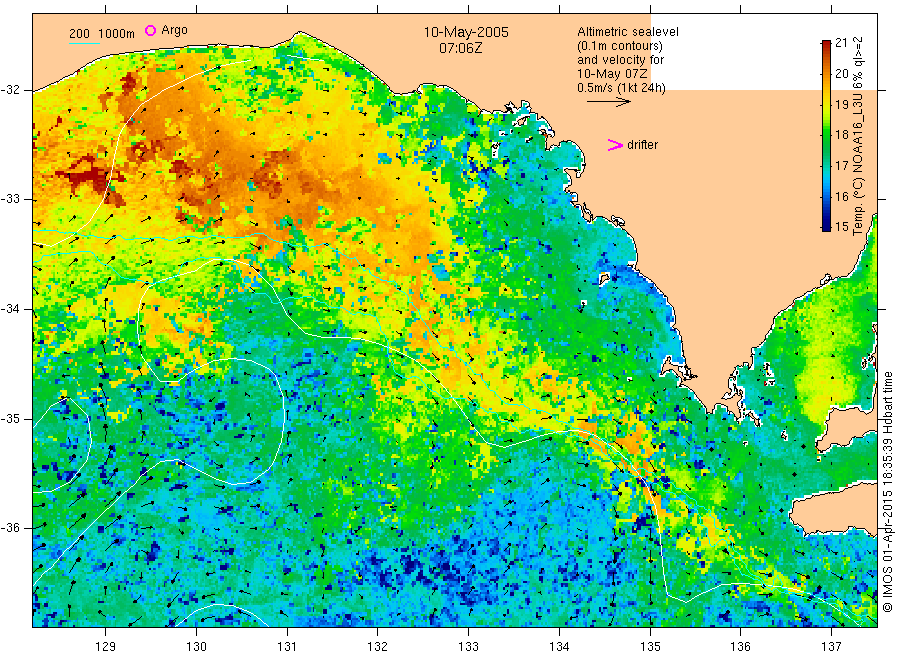900x660 pixels.
Task: Click 'and velocity for' legend line
Action: click(x=620, y=60)
